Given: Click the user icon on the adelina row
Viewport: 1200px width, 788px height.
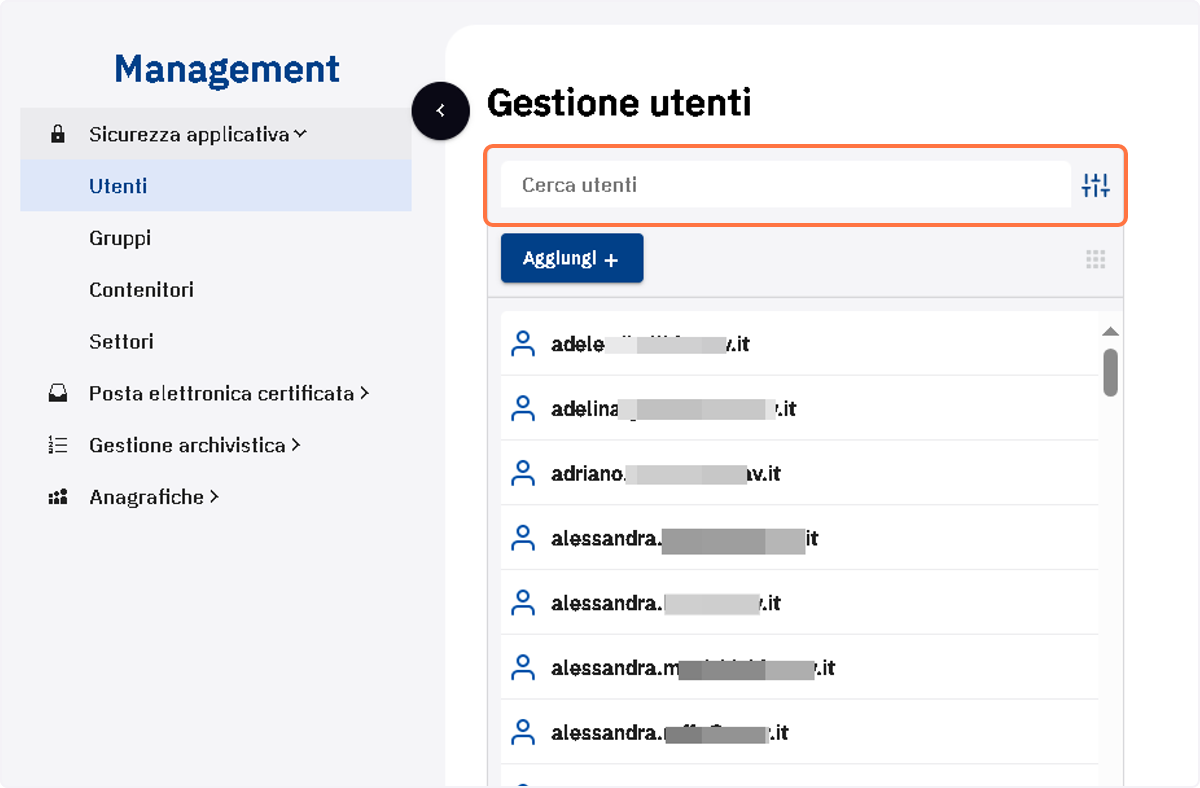Looking at the screenshot, I should (523, 409).
